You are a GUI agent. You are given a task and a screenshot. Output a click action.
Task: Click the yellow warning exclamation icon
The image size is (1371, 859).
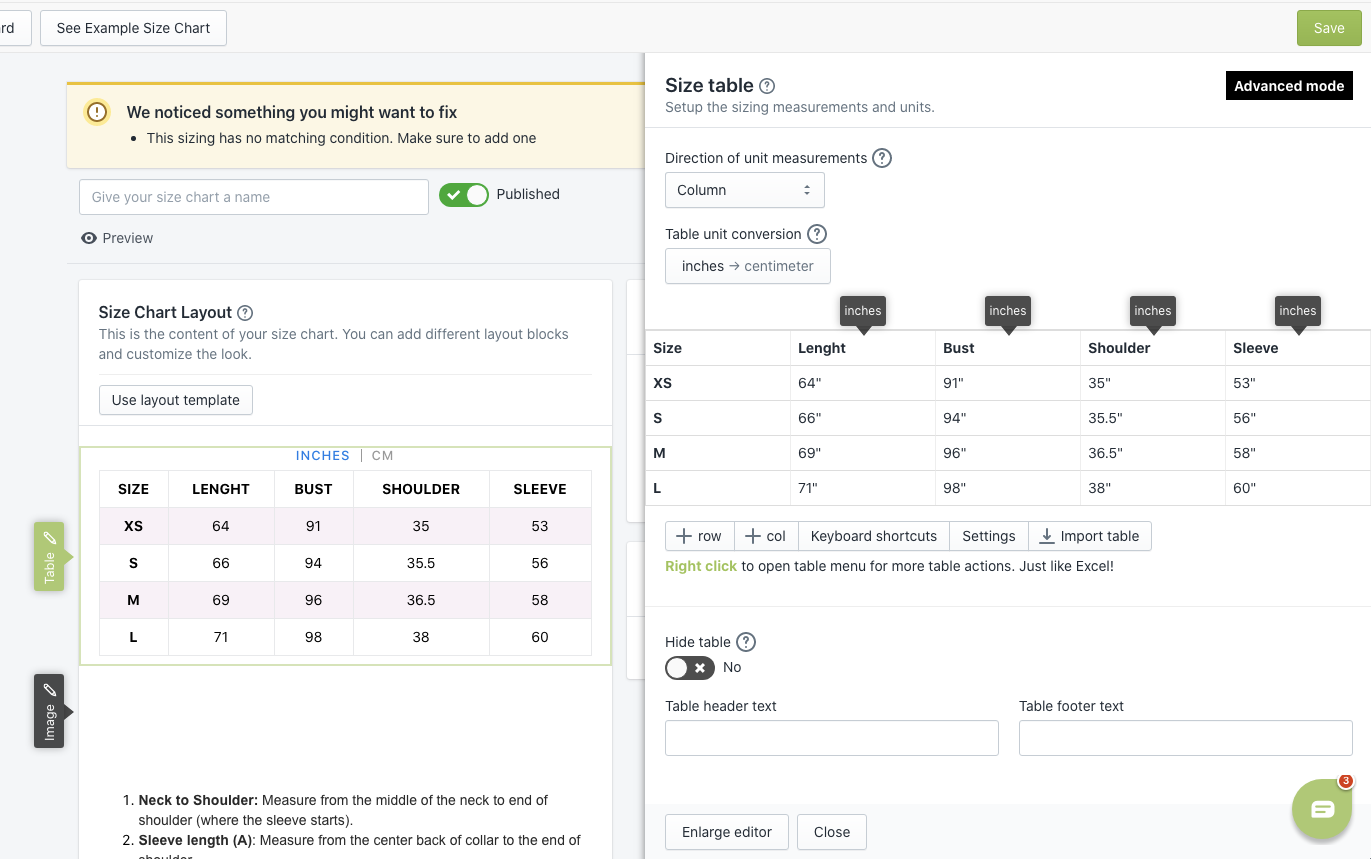pyautogui.click(x=97, y=112)
